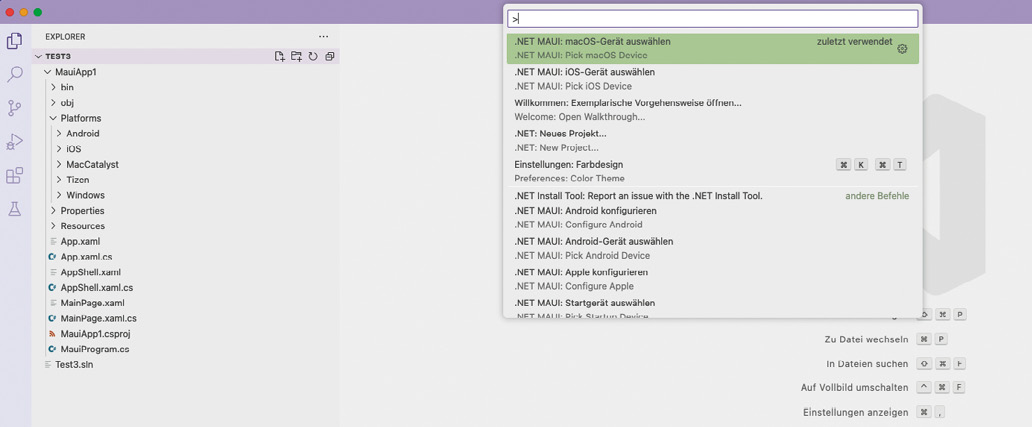The image size is (1032, 427).
Task: Click the C# icon of App.xaml.cs
Action: 52,257
